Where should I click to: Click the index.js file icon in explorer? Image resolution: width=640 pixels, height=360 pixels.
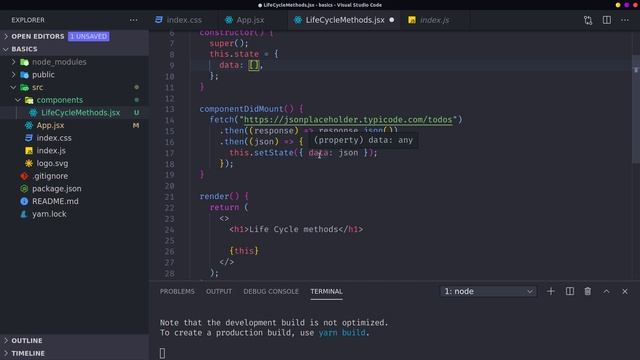[29, 151]
